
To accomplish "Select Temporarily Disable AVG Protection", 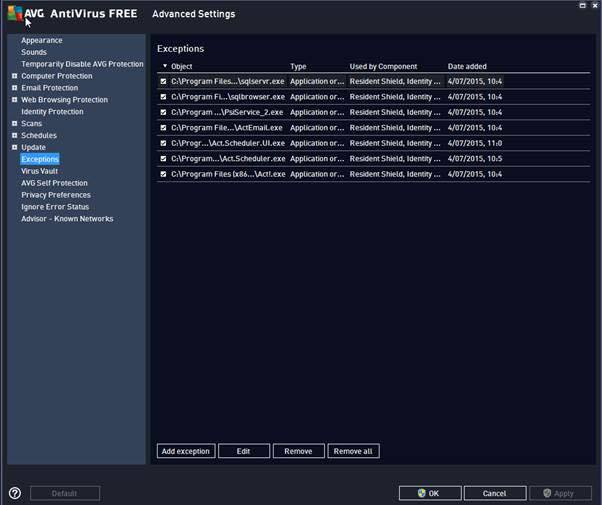I will coord(82,64).
